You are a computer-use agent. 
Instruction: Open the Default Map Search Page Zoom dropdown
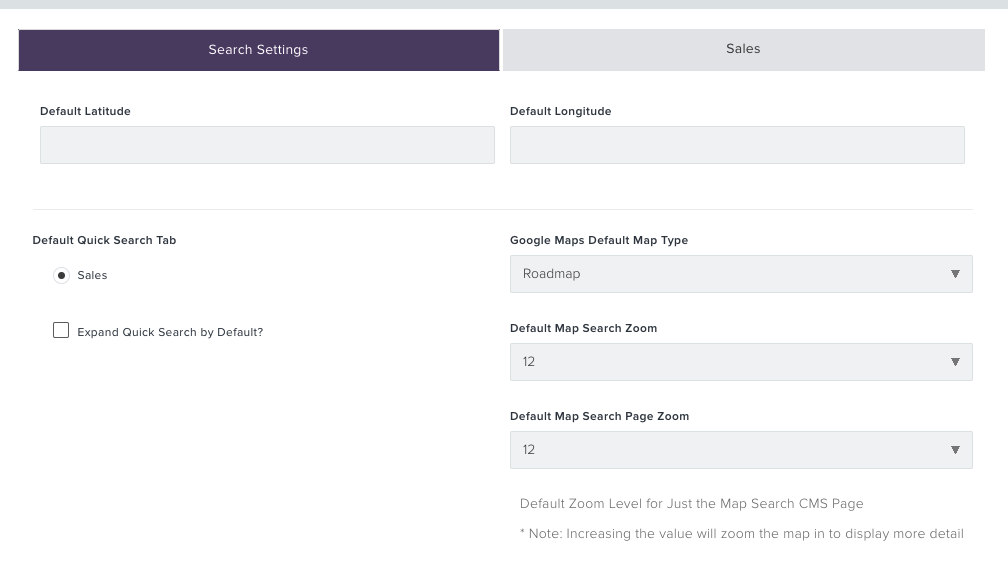click(741, 450)
